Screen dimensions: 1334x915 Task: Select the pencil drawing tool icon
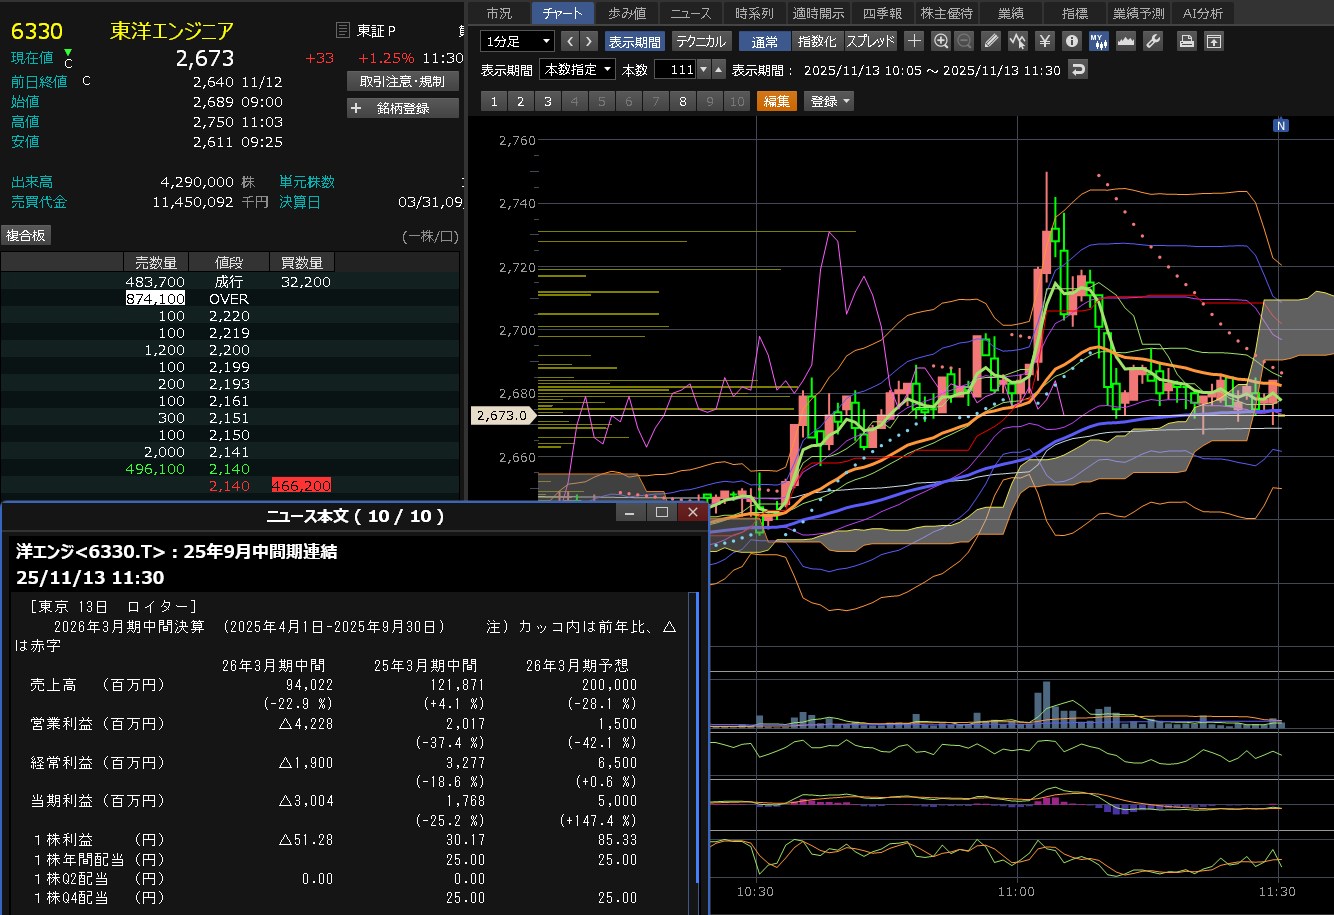point(991,41)
